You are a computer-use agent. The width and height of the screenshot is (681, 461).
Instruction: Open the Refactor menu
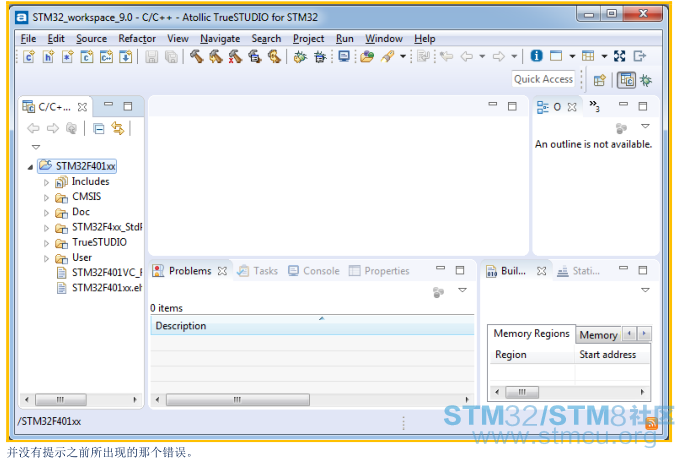point(137,39)
